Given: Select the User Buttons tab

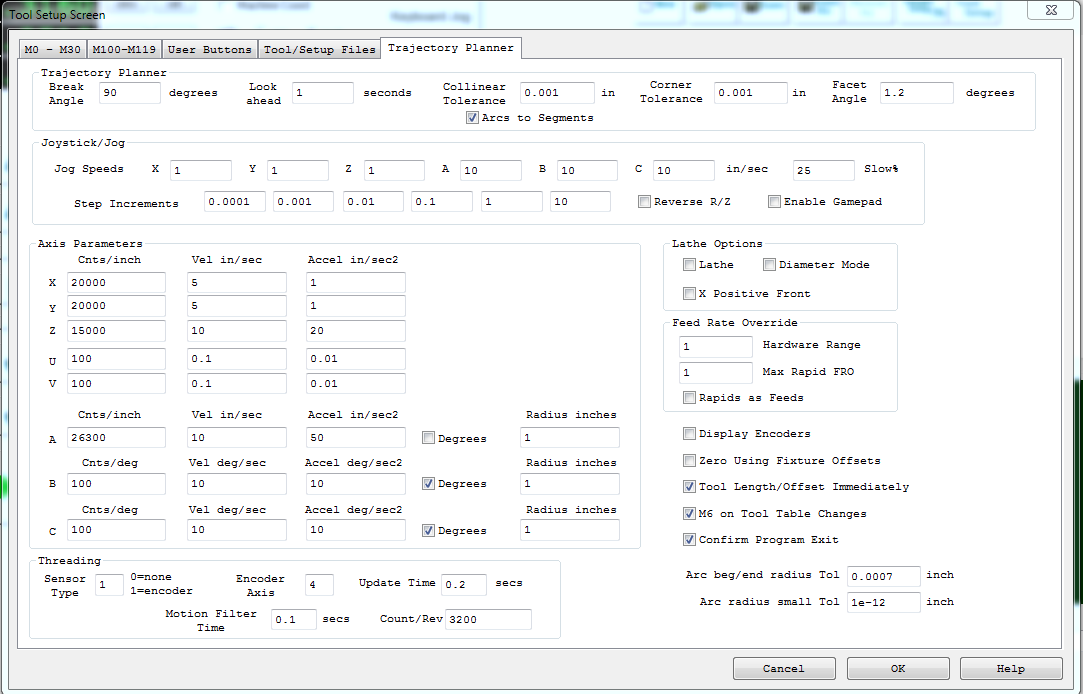Looking at the screenshot, I should point(210,49).
